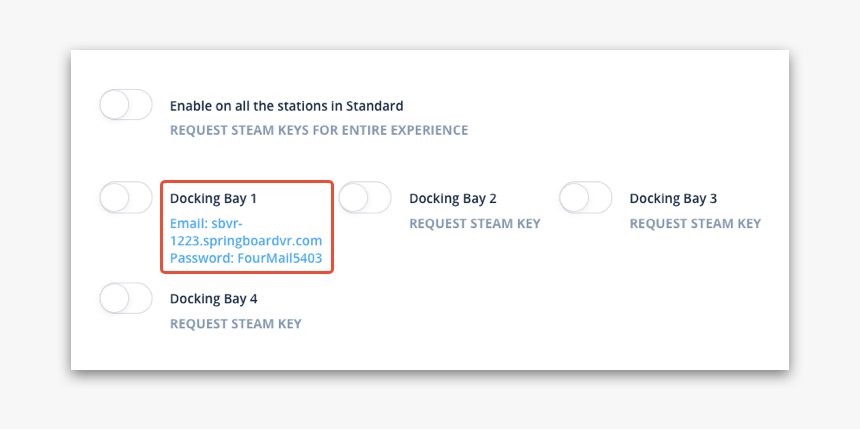Select the FourMail5403 password value
Viewport: 860px width, 429px height.
pos(279,258)
